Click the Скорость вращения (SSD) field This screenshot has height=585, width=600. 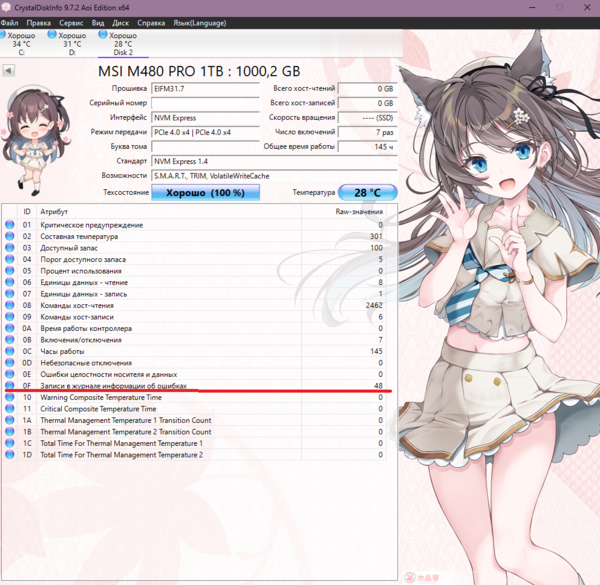pos(368,118)
